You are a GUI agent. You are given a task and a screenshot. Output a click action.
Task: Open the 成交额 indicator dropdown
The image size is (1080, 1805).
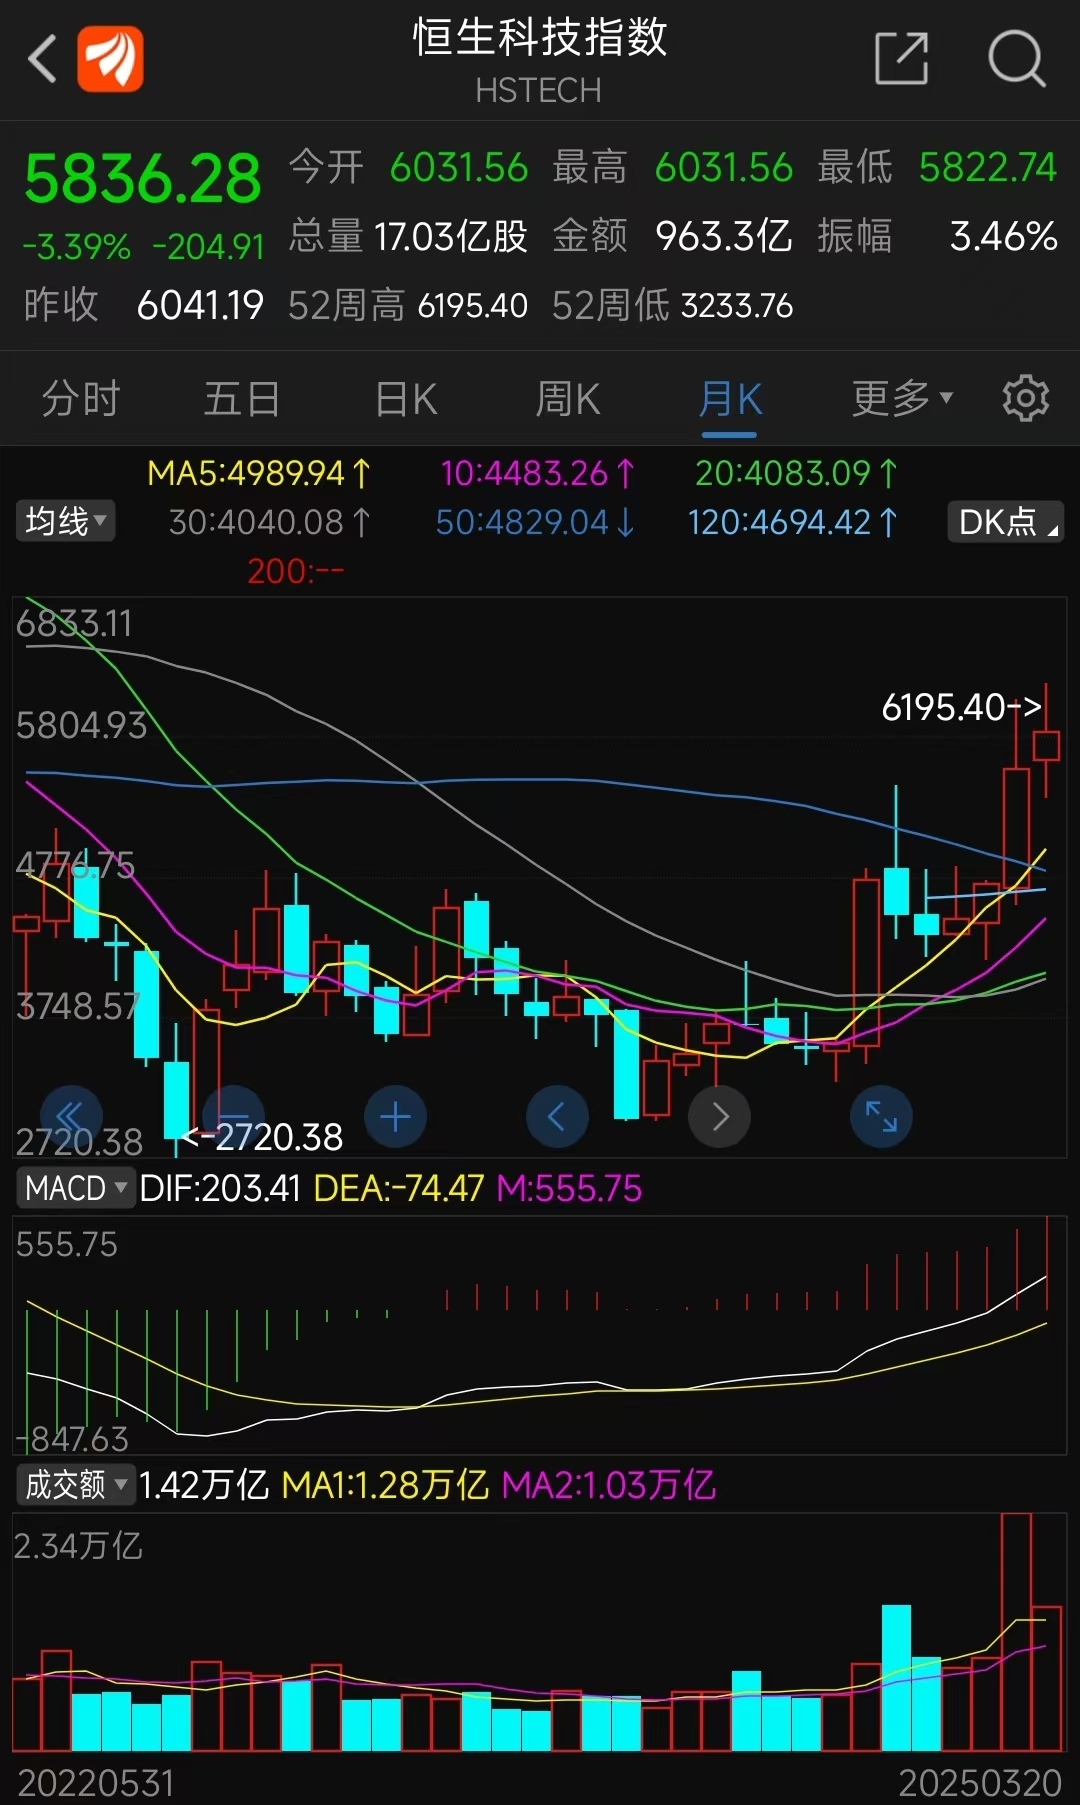coord(75,1484)
